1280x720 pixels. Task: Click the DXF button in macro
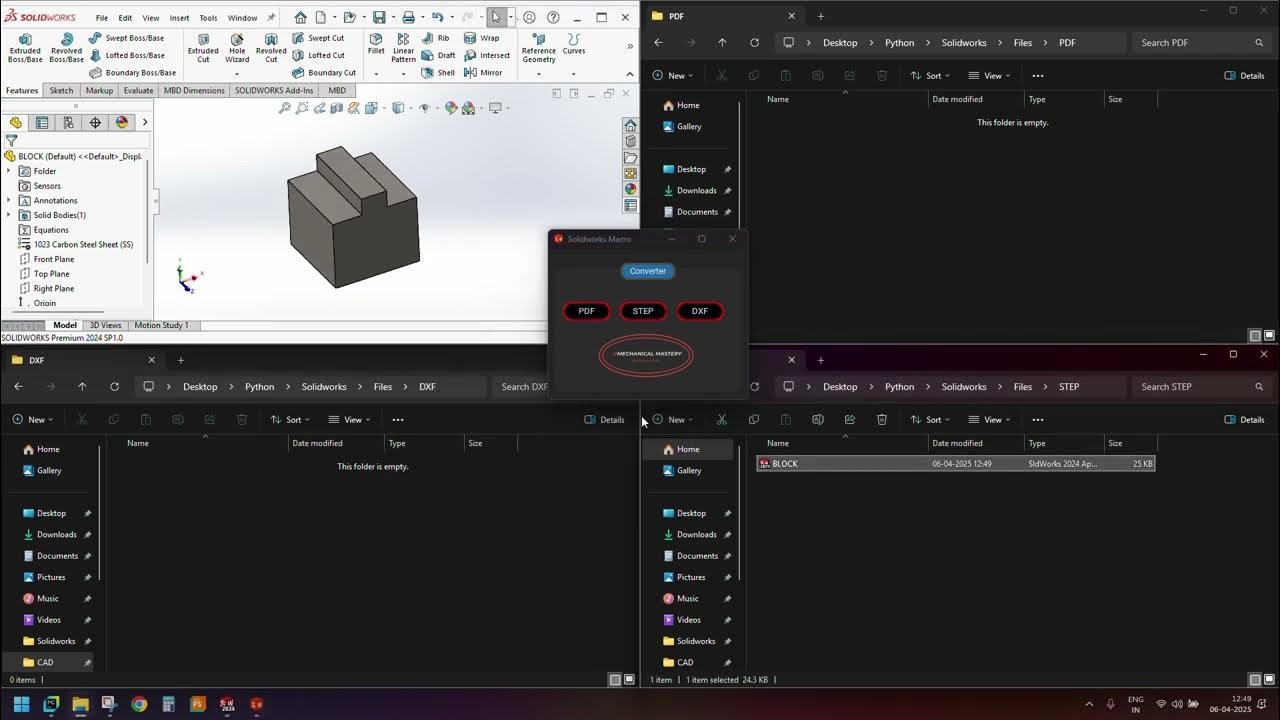coord(699,311)
